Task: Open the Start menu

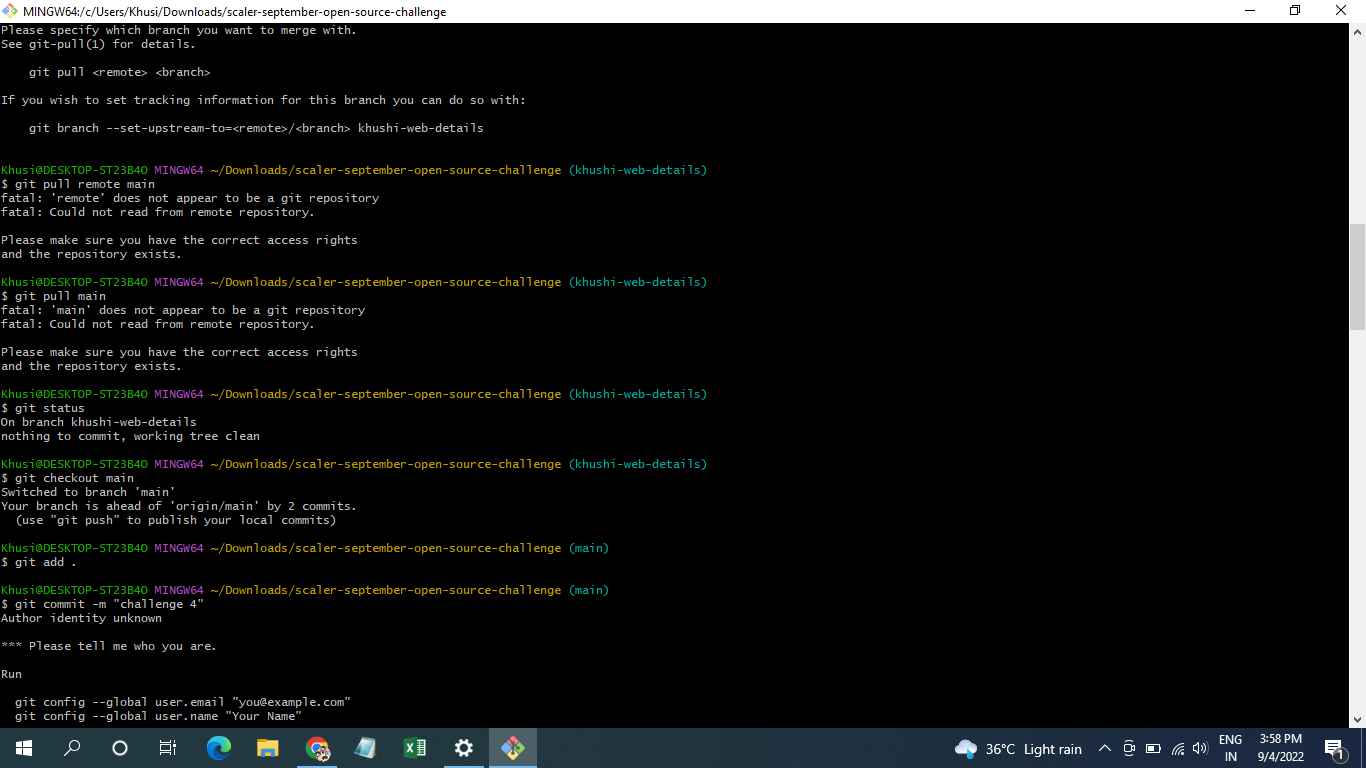Action: tap(22, 748)
